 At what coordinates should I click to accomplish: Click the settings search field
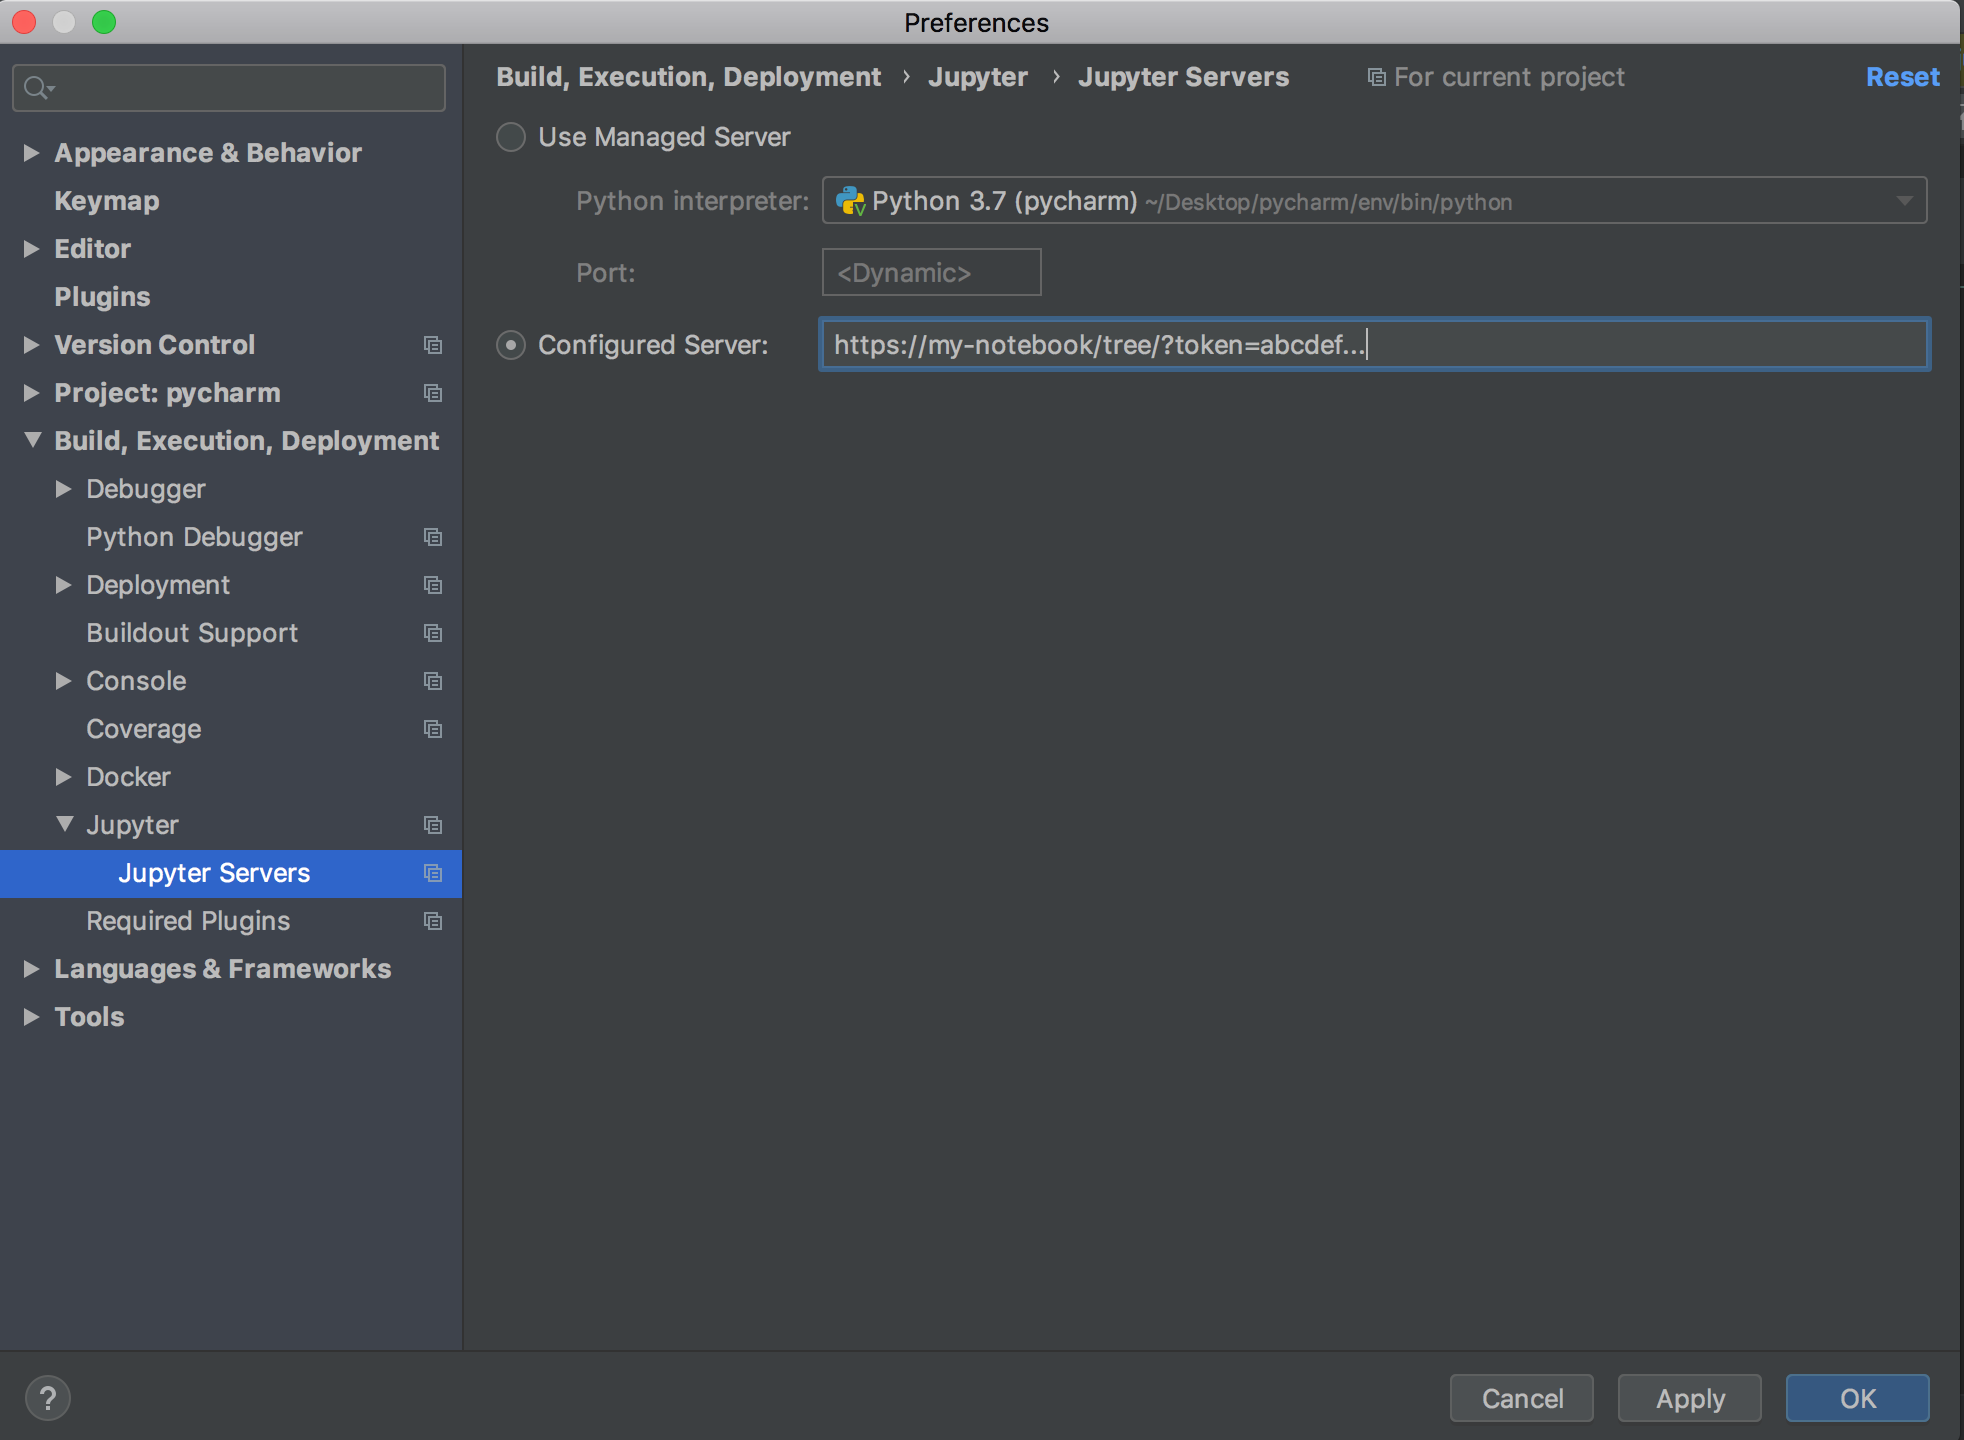(x=229, y=88)
